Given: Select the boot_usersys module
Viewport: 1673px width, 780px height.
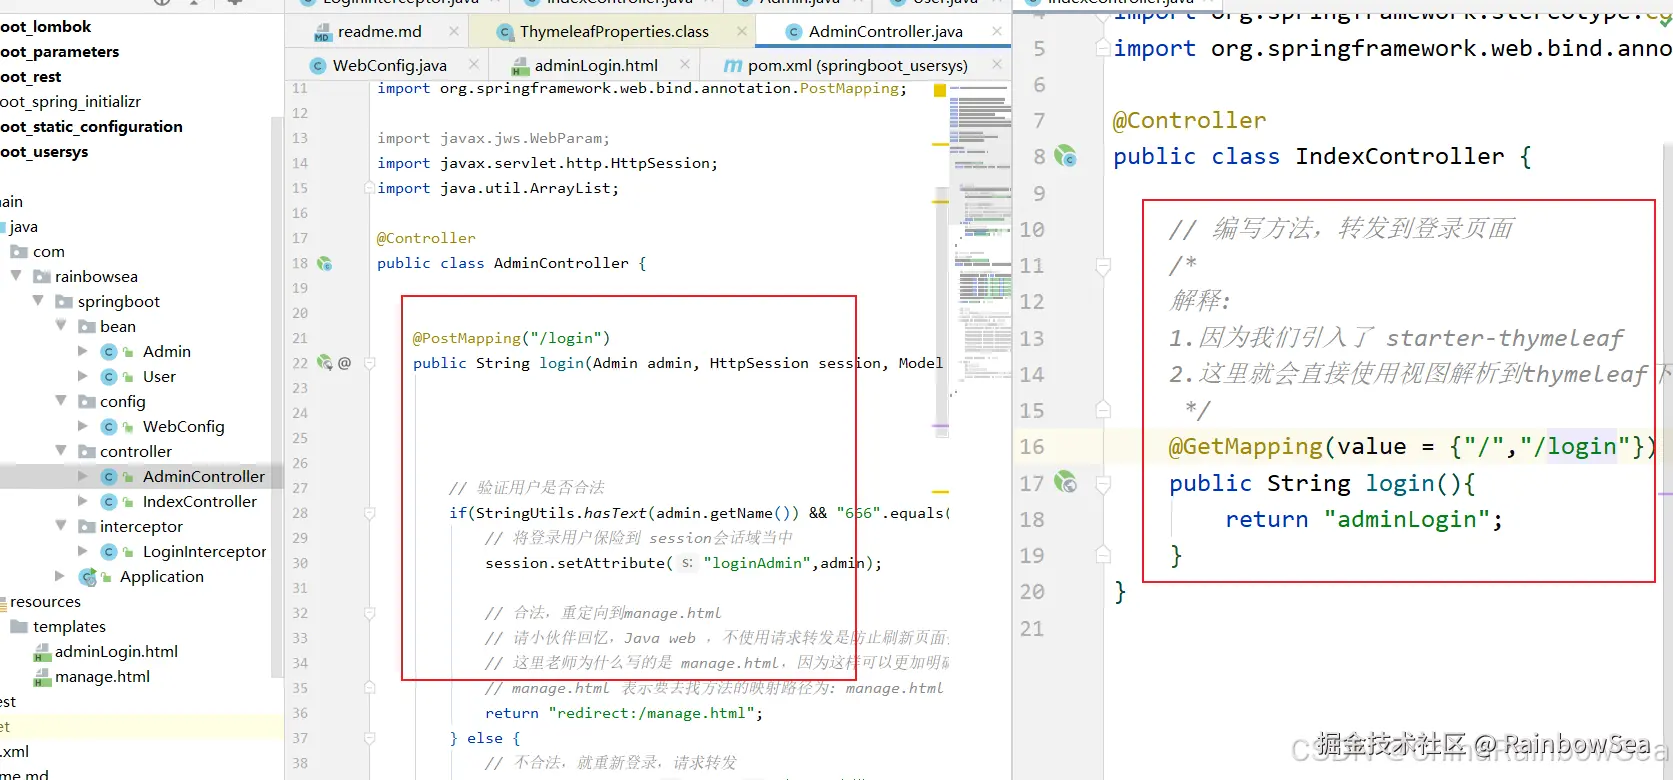Looking at the screenshot, I should [44, 151].
